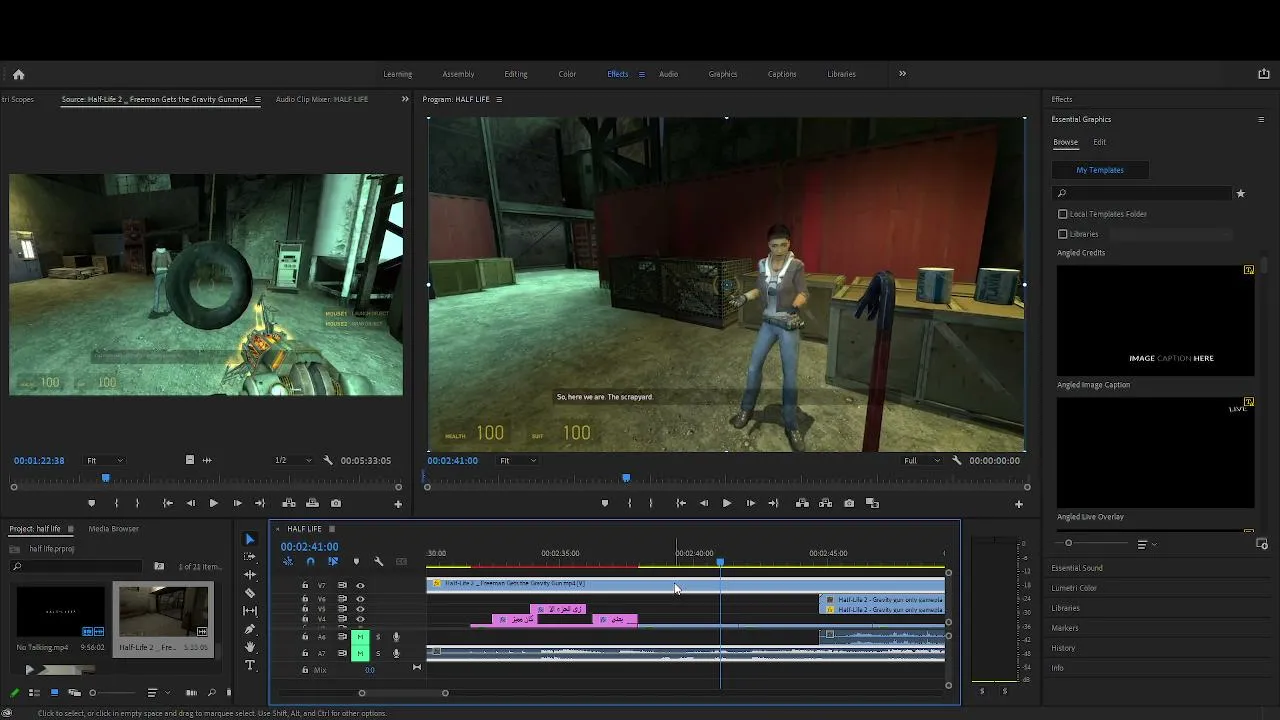
Task: Switch Project panel to list view
Action: tap(34, 693)
